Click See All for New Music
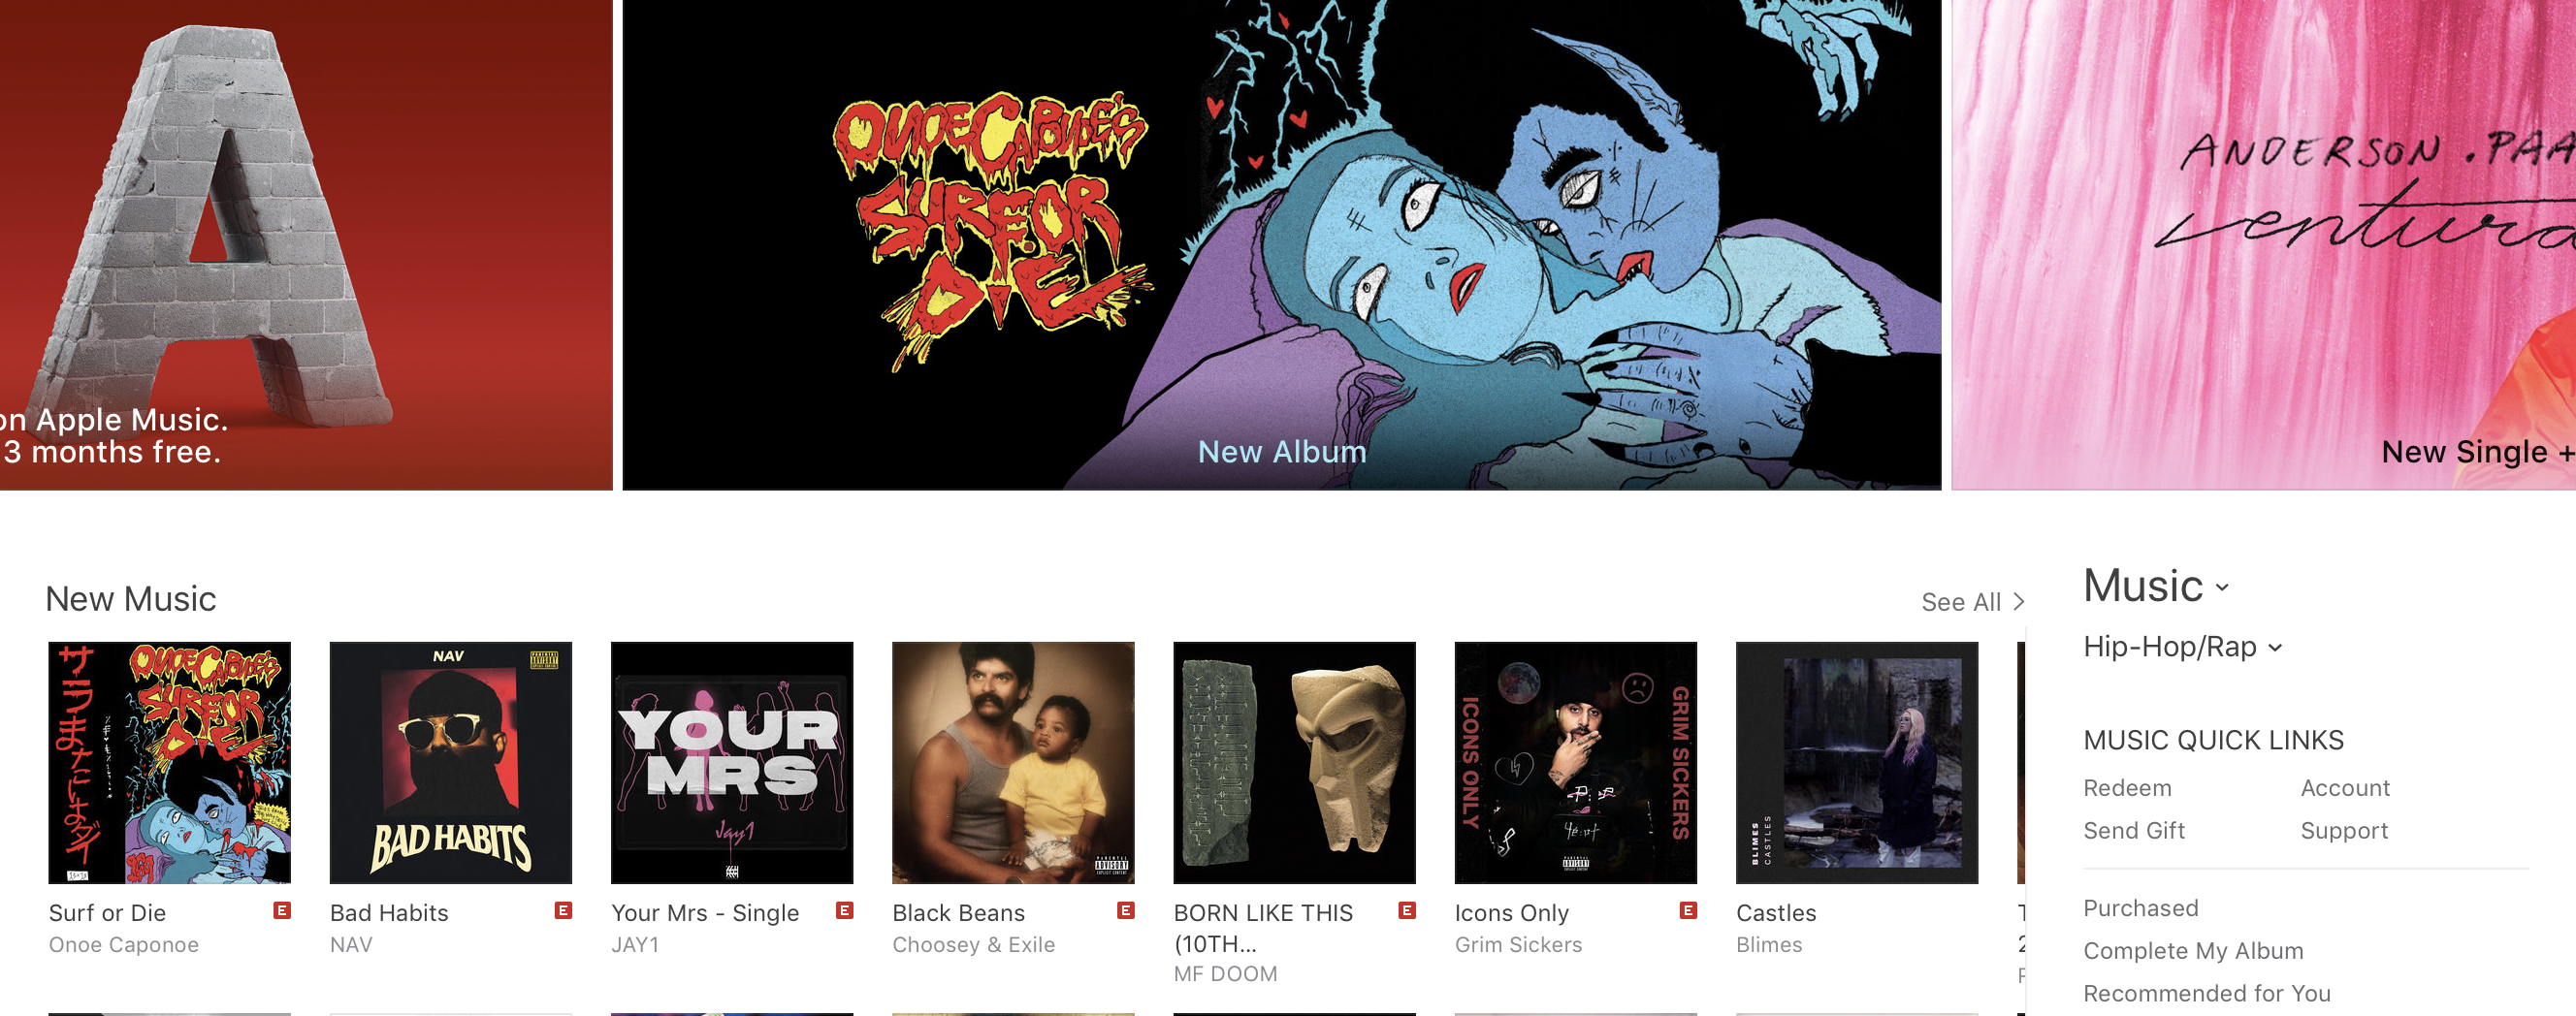Screen dimensions: 2576x1016 click(1972, 602)
